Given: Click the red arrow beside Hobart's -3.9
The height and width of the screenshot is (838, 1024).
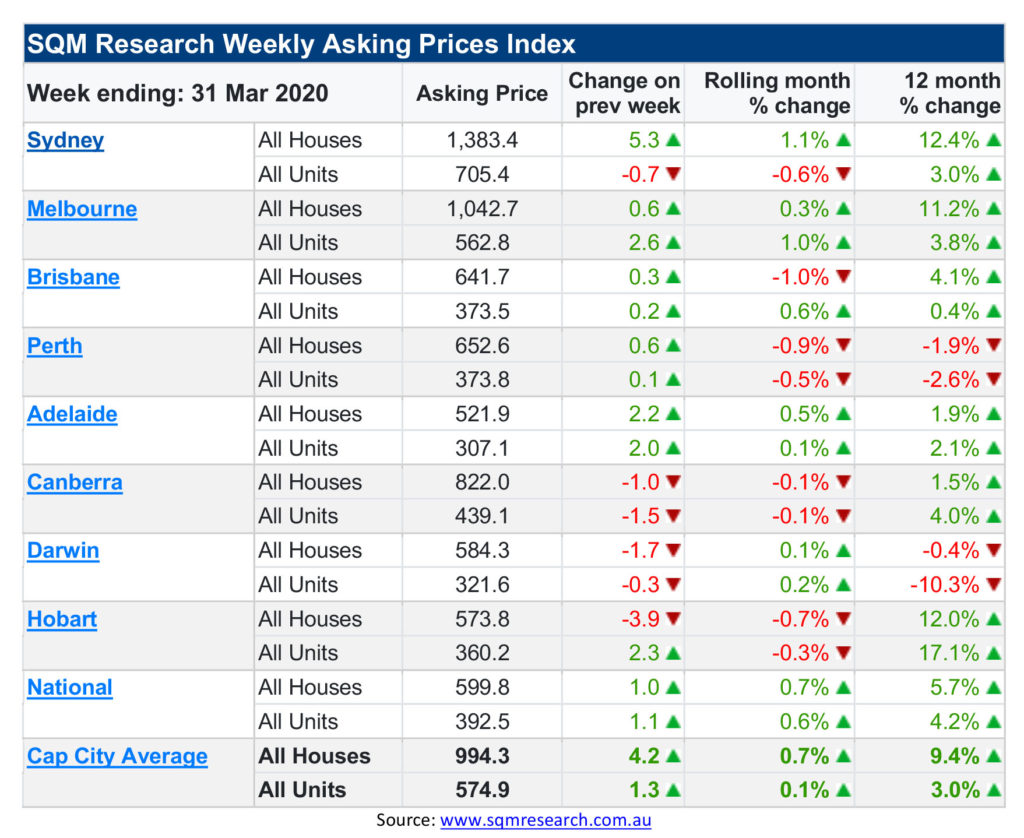Looking at the screenshot, I should pos(673,619).
